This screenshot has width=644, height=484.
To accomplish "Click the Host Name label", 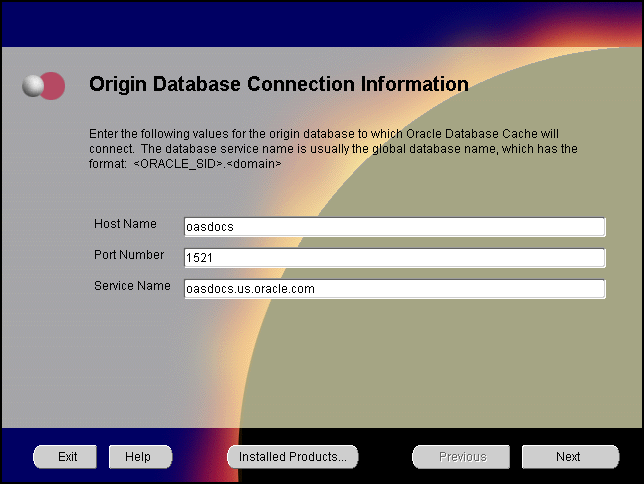I will [x=125, y=224].
